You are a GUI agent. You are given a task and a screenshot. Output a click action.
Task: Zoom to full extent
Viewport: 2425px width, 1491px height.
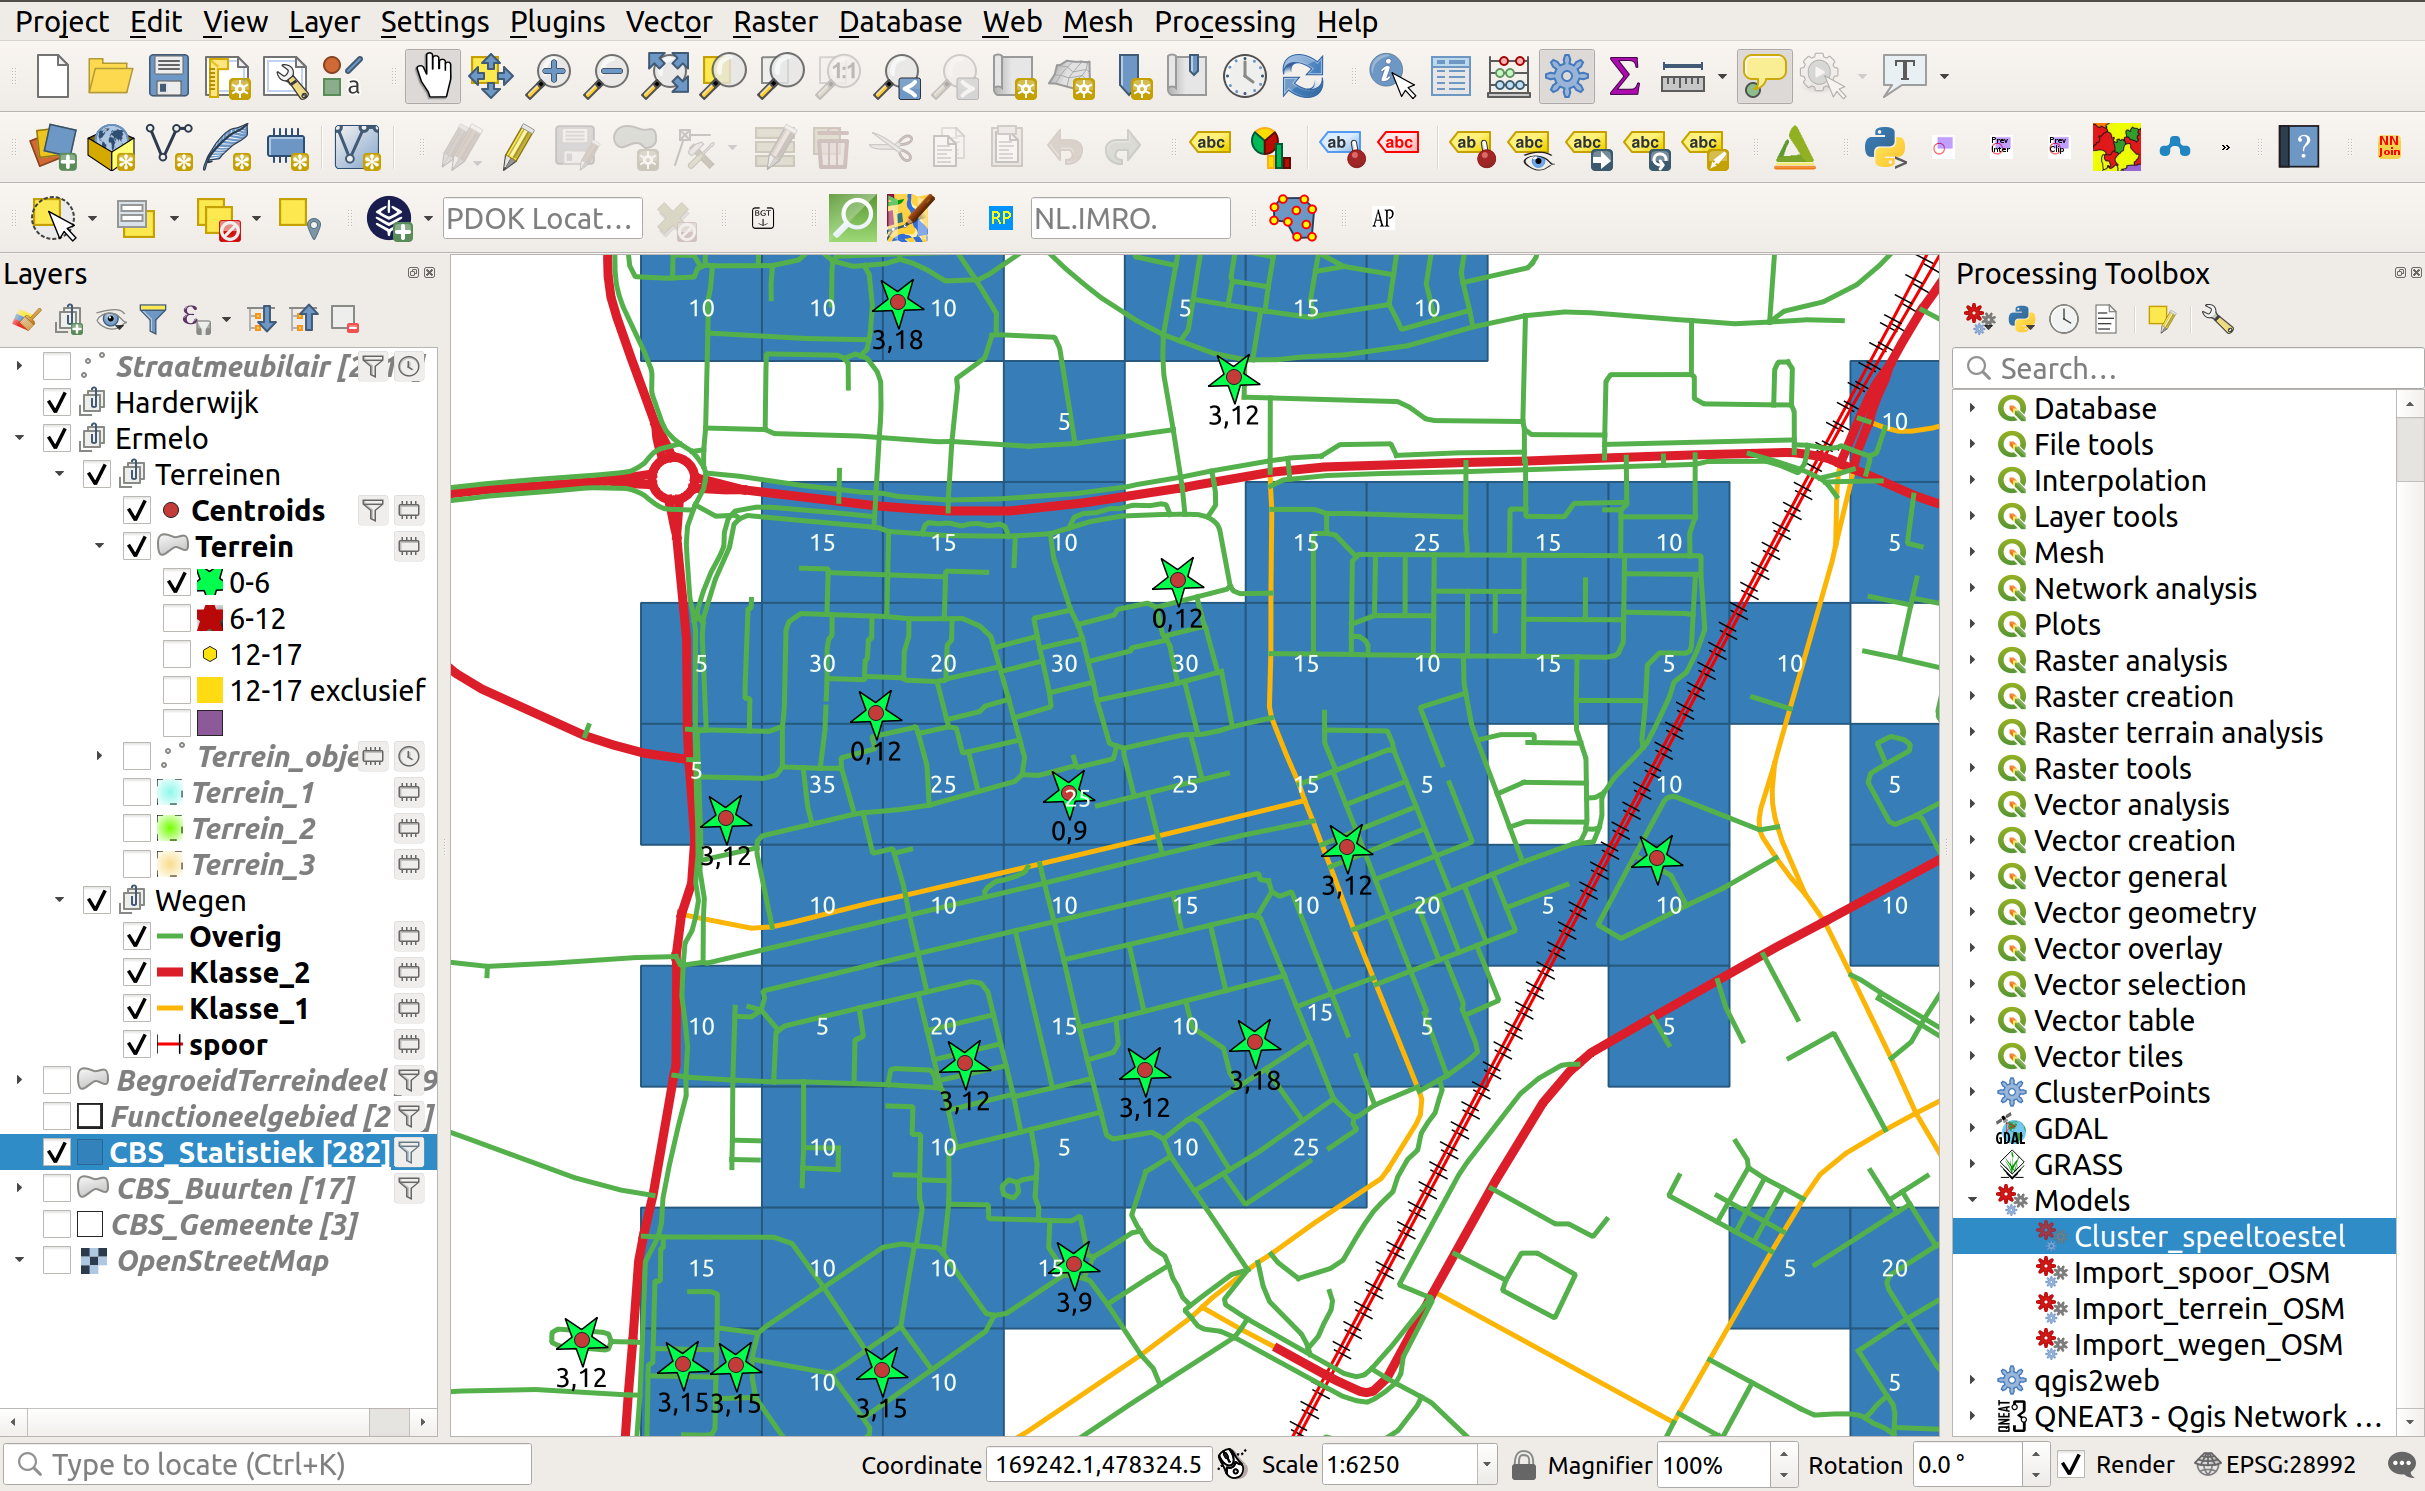click(666, 76)
